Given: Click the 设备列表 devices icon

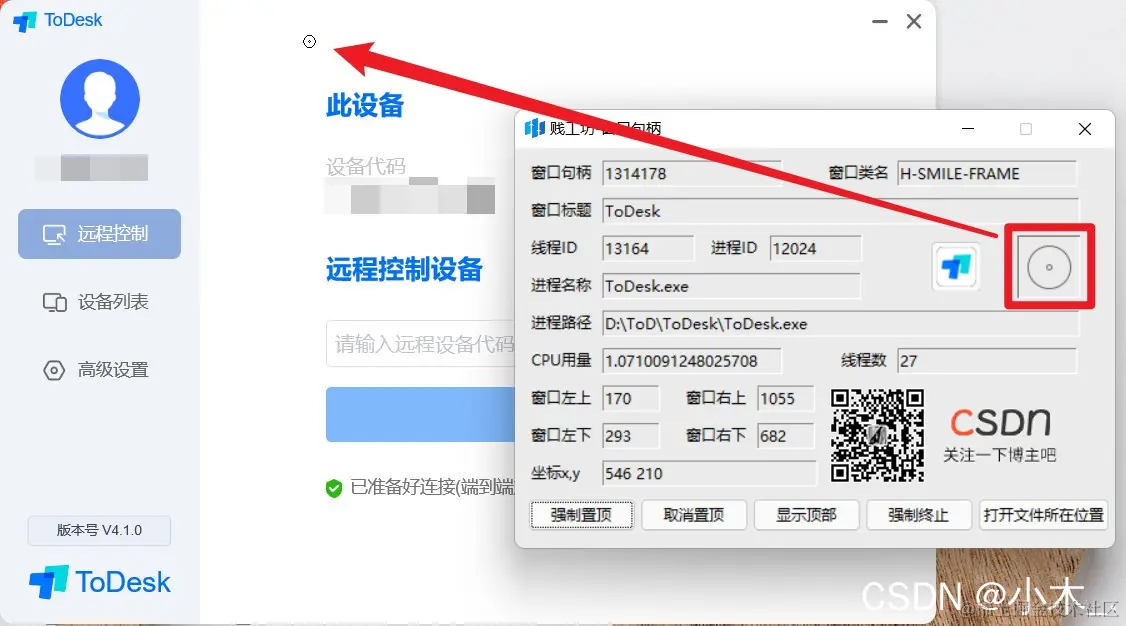Looking at the screenshot, I should pos(55,302).
